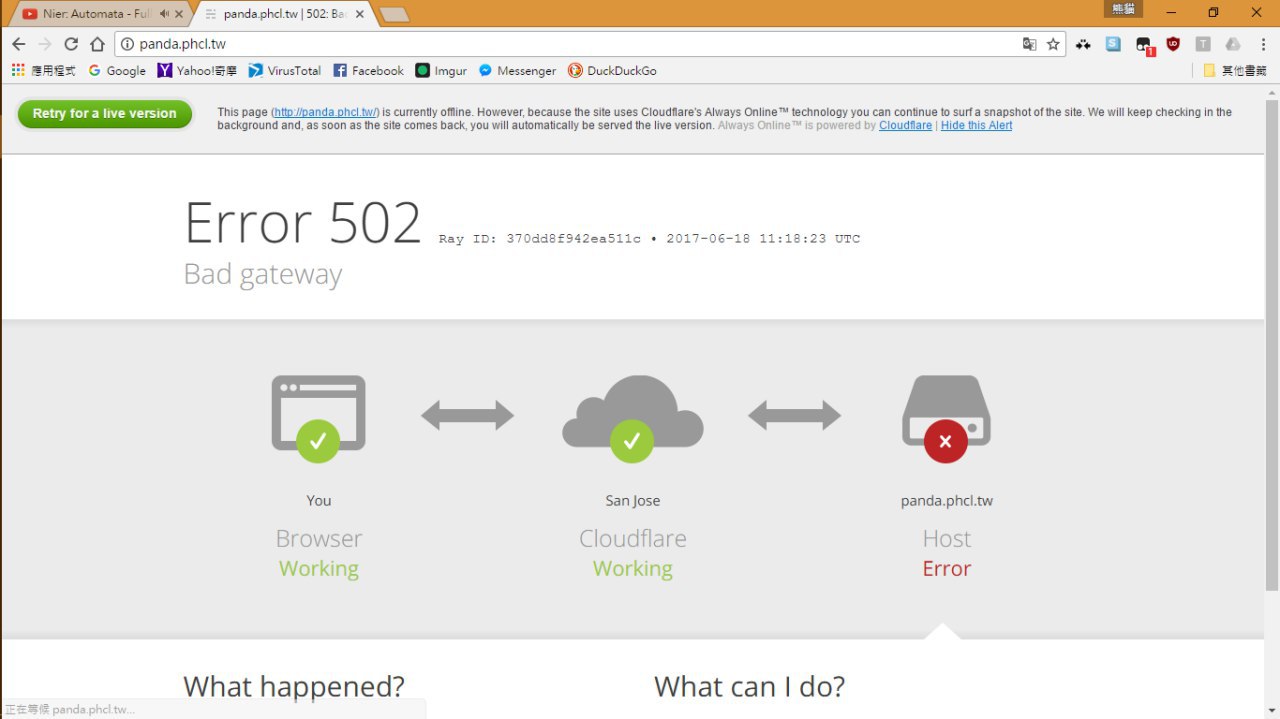The image size is (1280, 719).
Task: Mute audio on the Nier: Automata tab
Action: 164,14
